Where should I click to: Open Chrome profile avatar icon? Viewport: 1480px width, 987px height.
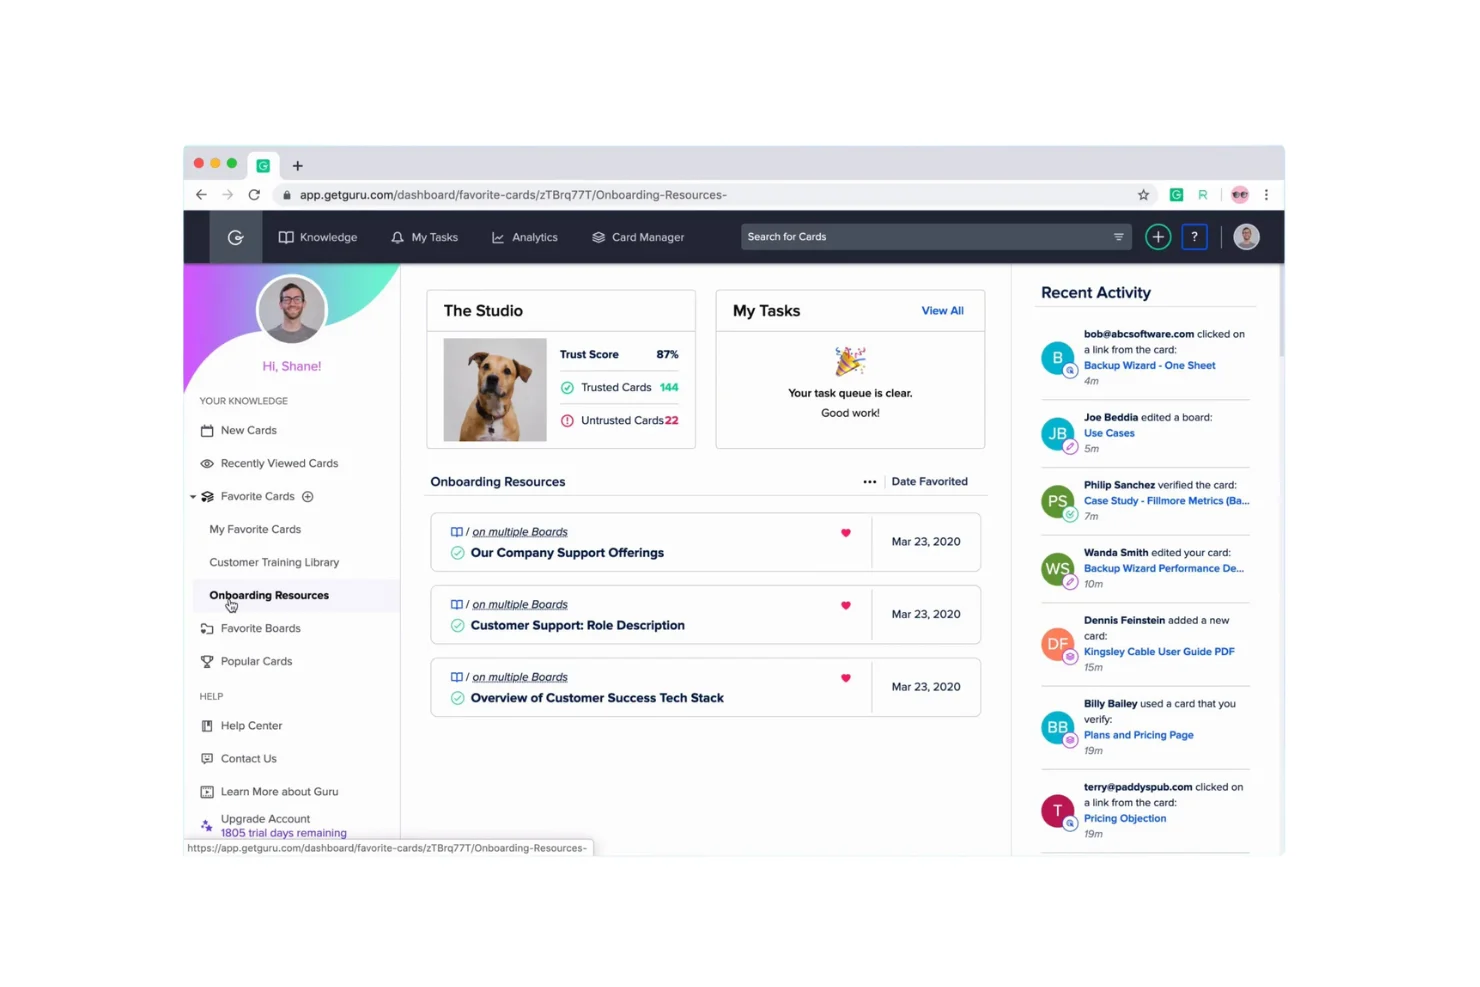click(x=1240, y=195)
